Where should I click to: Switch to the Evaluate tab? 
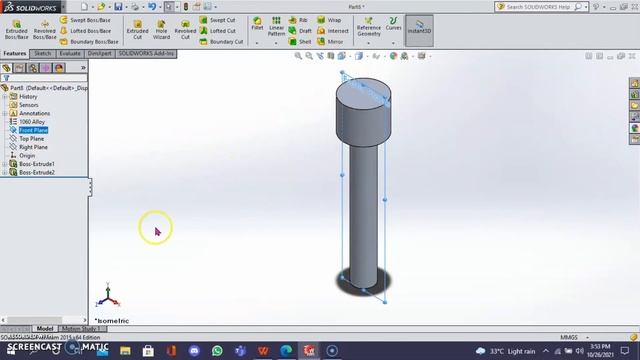pos(70,53)
